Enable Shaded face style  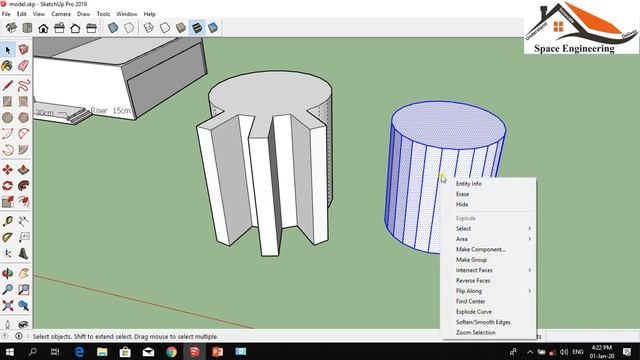(181, 28)
